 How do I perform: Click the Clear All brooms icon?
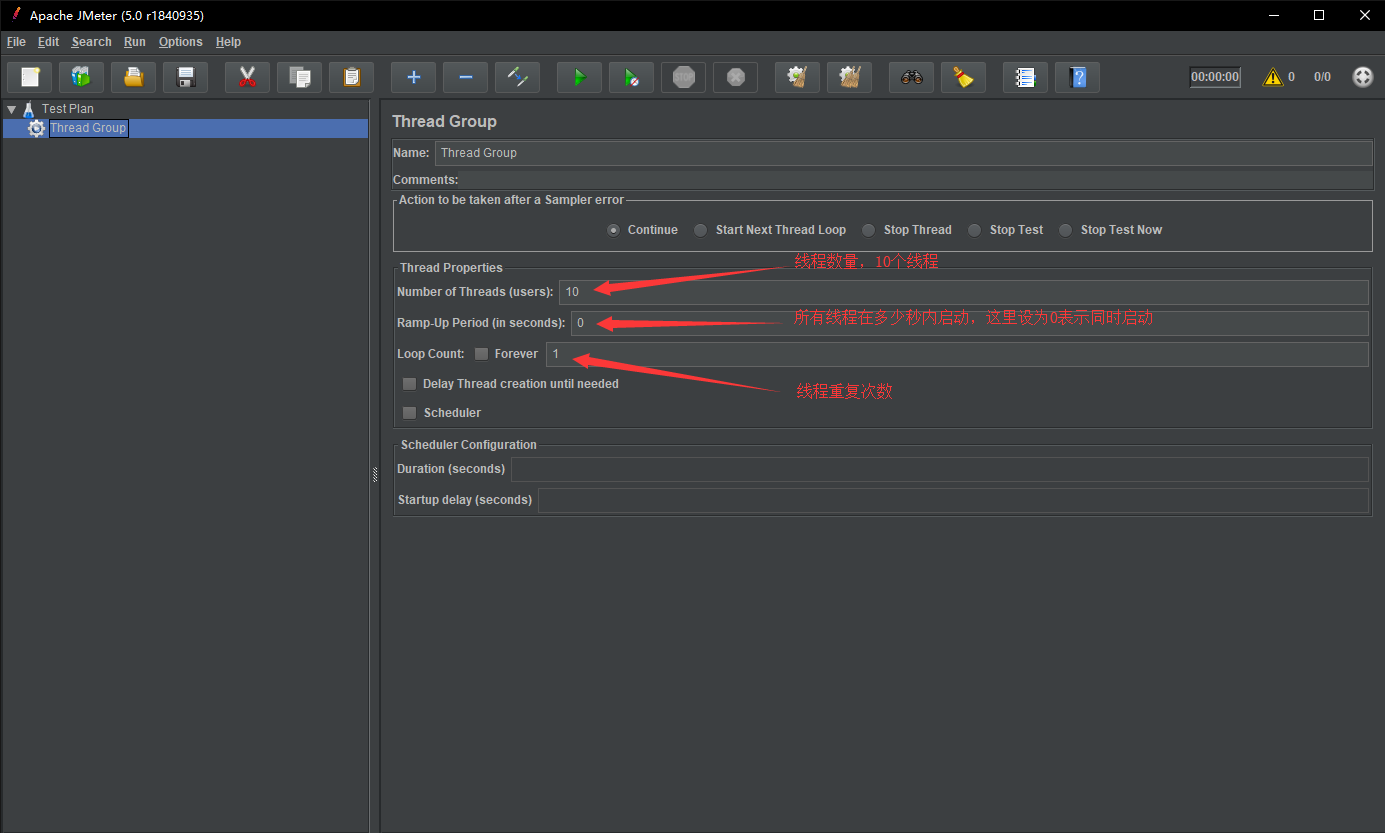pyautogui.click(x=850, y=77)
